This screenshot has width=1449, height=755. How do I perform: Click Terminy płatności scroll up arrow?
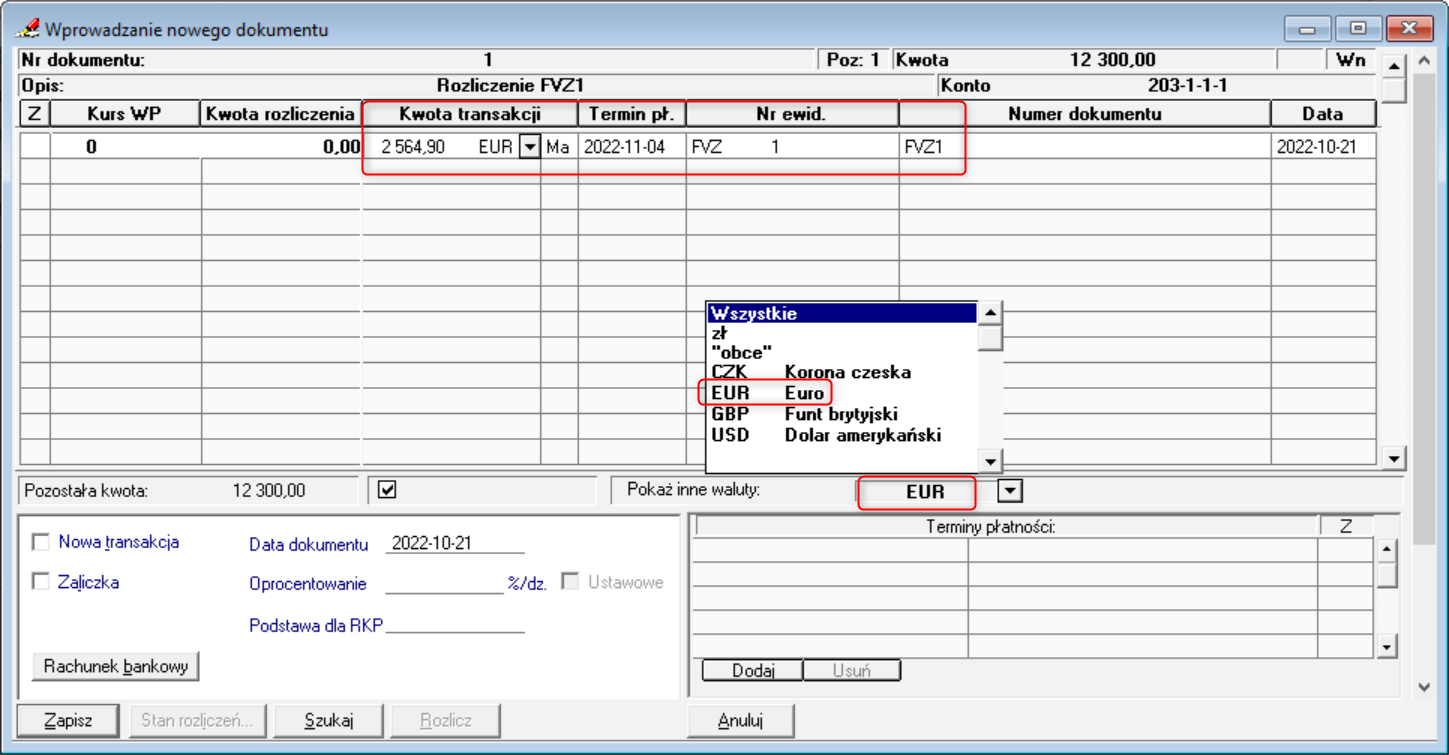click(x=1386, y=550)
